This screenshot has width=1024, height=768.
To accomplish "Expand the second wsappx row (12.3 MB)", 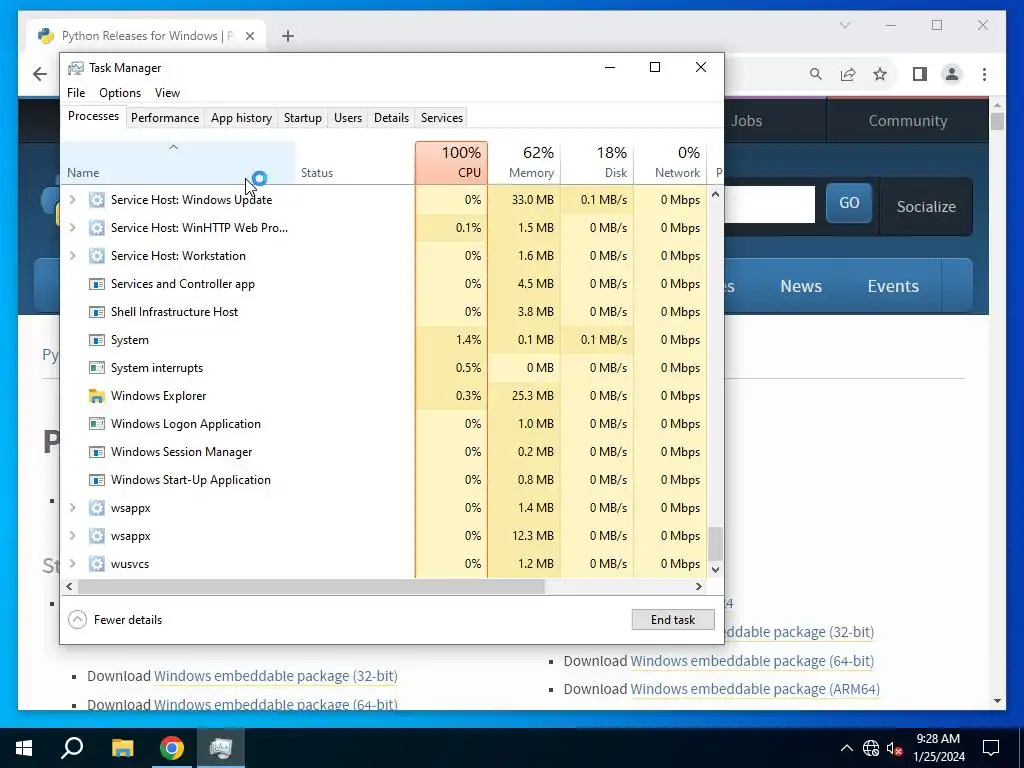I will click(72, 536).
